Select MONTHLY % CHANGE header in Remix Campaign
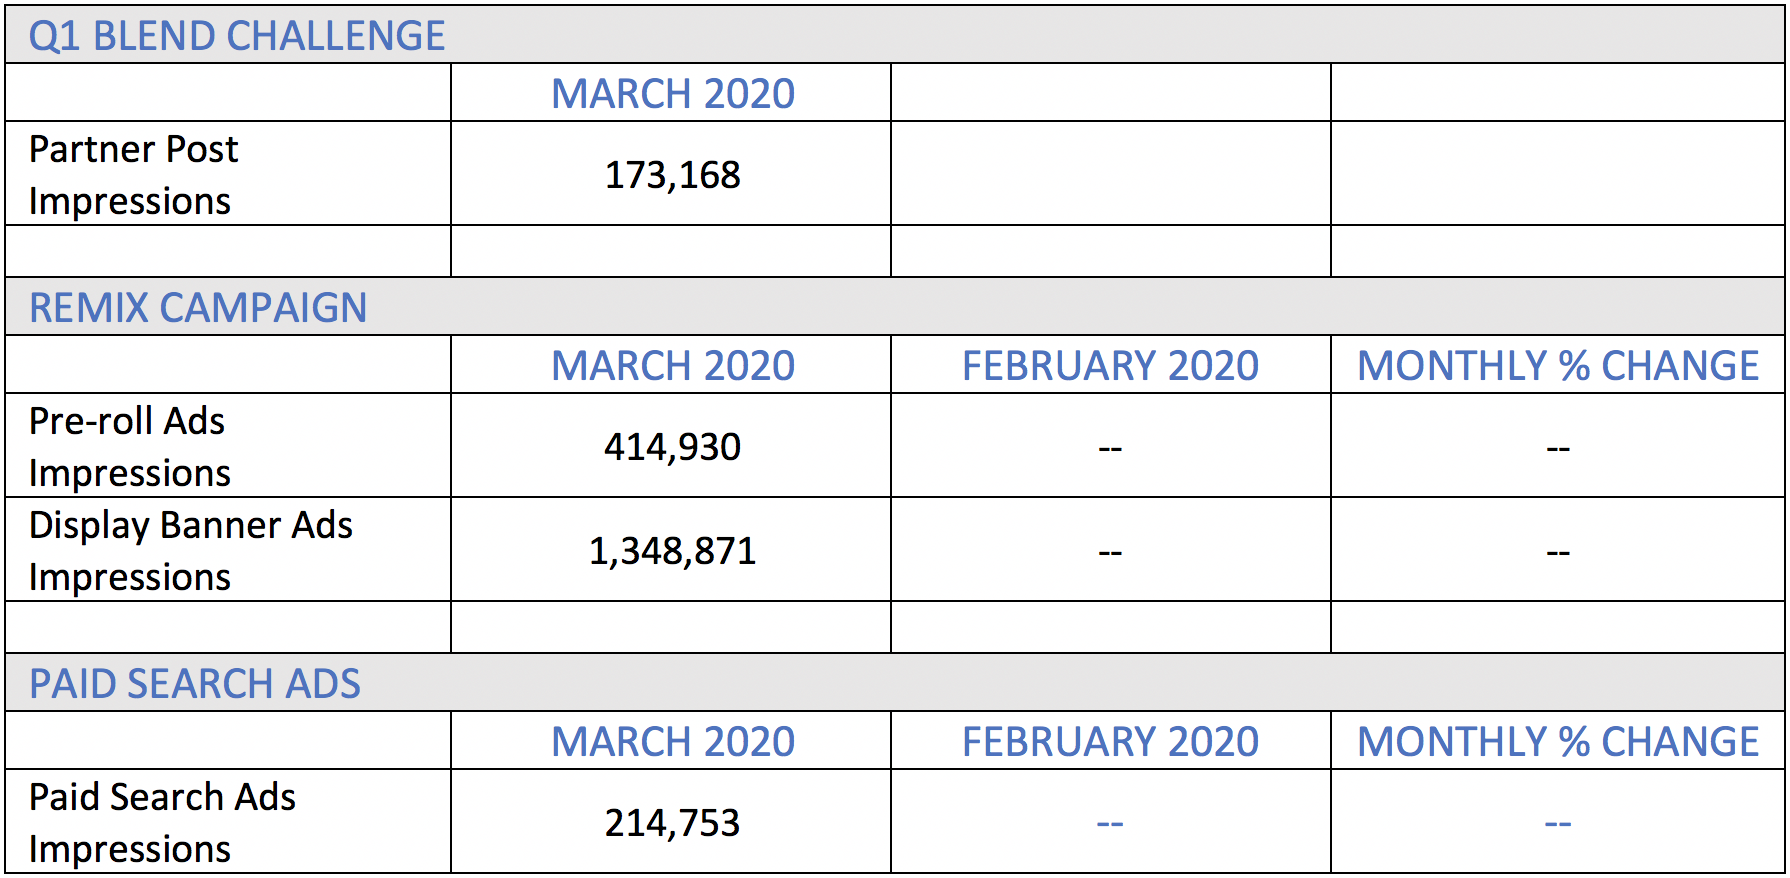 pyautogui.click(x=1557, y=366)
